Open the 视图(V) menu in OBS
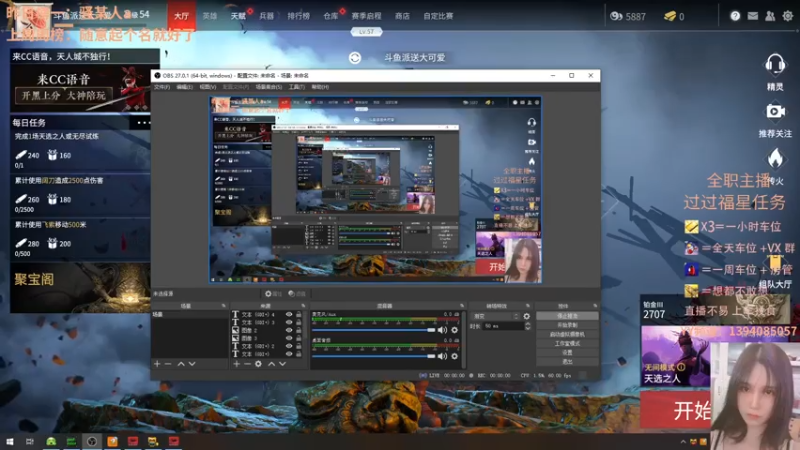Screen dimensions: 800x450 click(207, 87)
